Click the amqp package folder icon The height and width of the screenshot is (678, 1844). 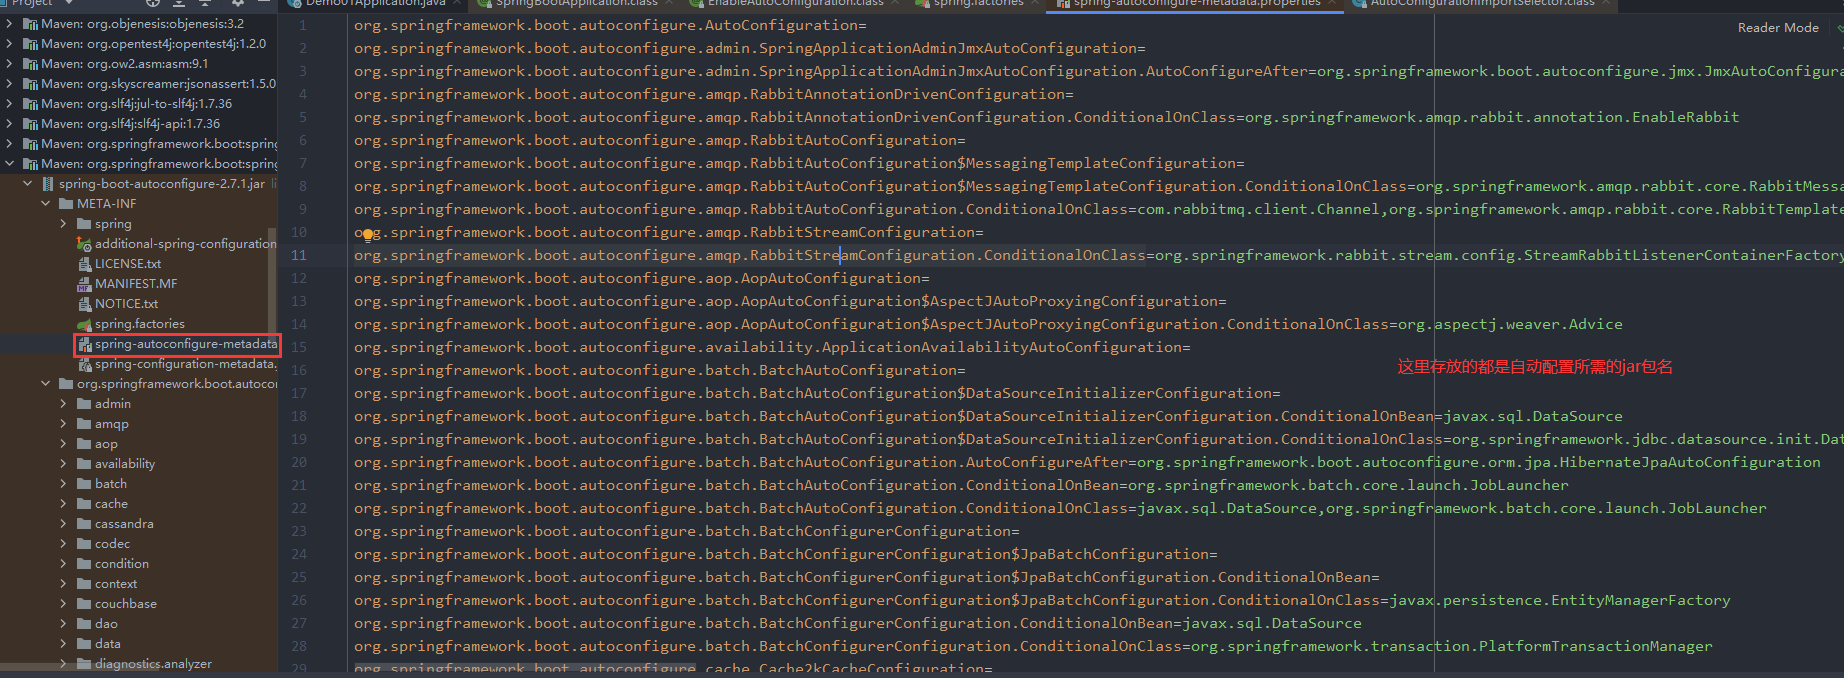pyautogui.click(x=84, y=424)
